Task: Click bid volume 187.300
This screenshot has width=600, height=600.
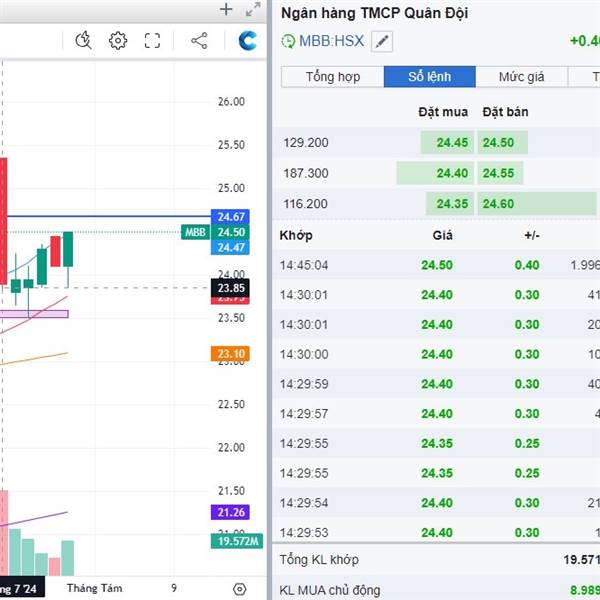Action: pos(306,173)
